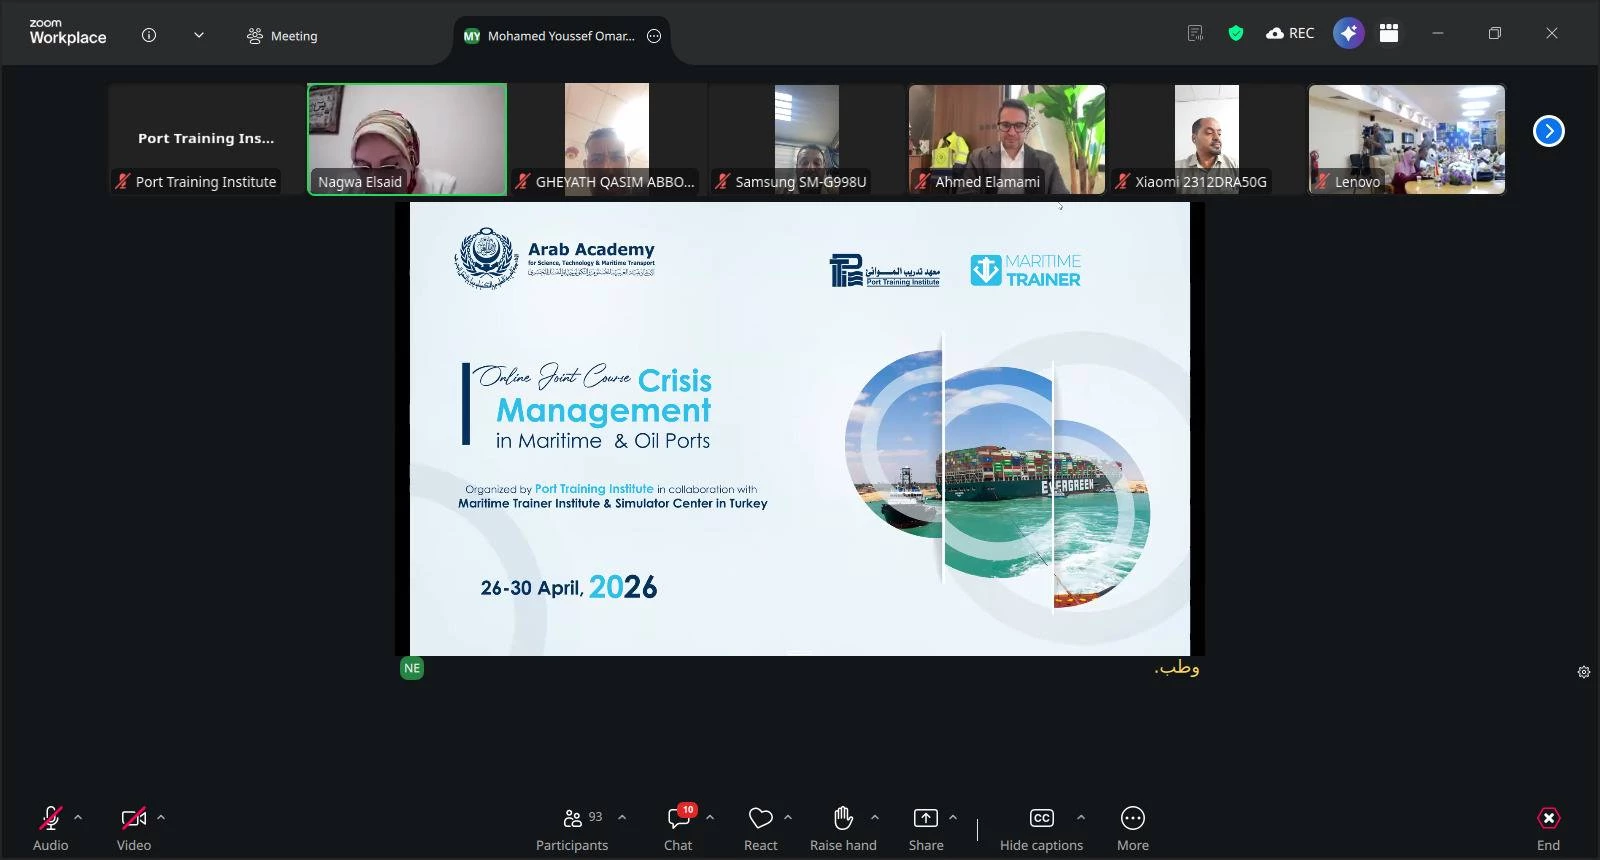Select Port Training Institute participant tile
This screenshot has height=860, width=1600.
click(x=207, y=139)
